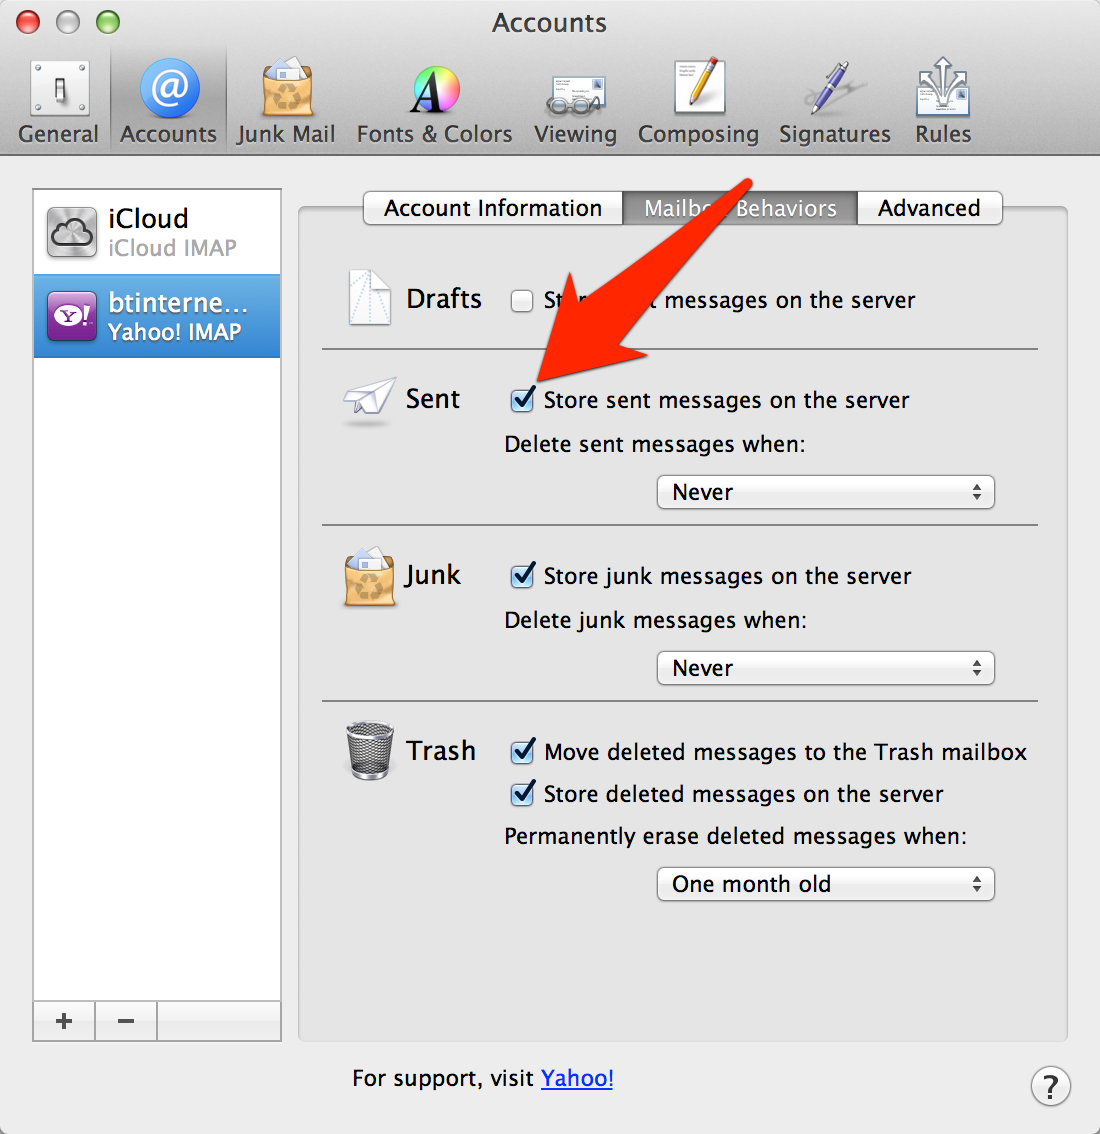
Task: Open Delete sent messages when dropdown
Action: click(x=825, y=492)
